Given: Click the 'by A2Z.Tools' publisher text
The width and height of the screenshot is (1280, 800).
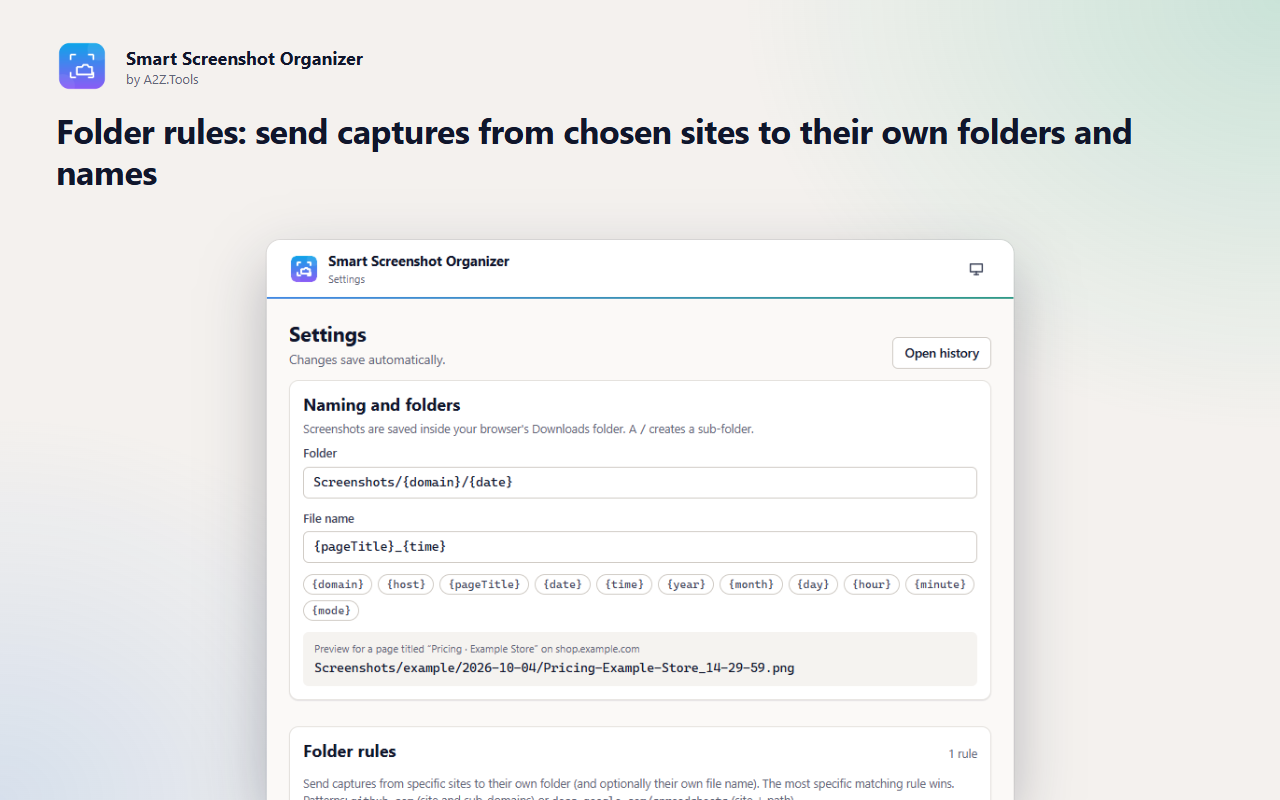Looking at the screenshot, I should 162,80.
